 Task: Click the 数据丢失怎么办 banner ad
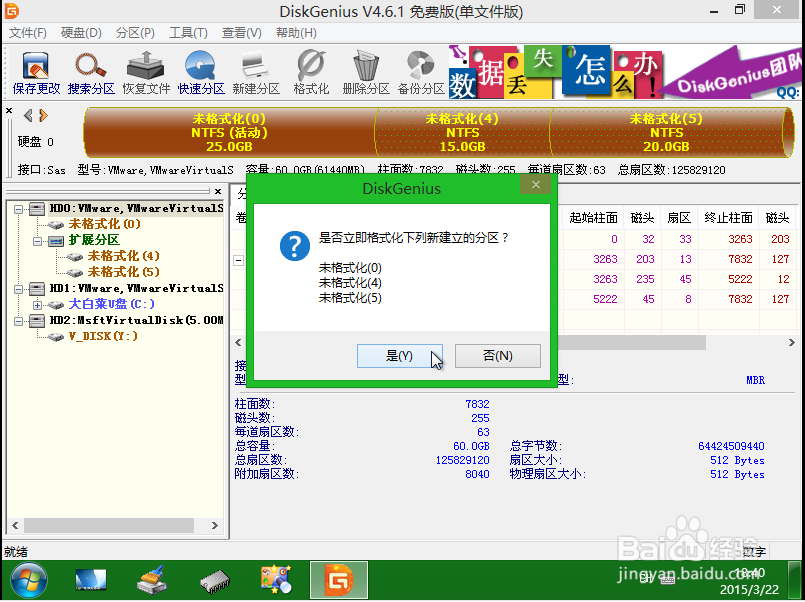[624, 72]
